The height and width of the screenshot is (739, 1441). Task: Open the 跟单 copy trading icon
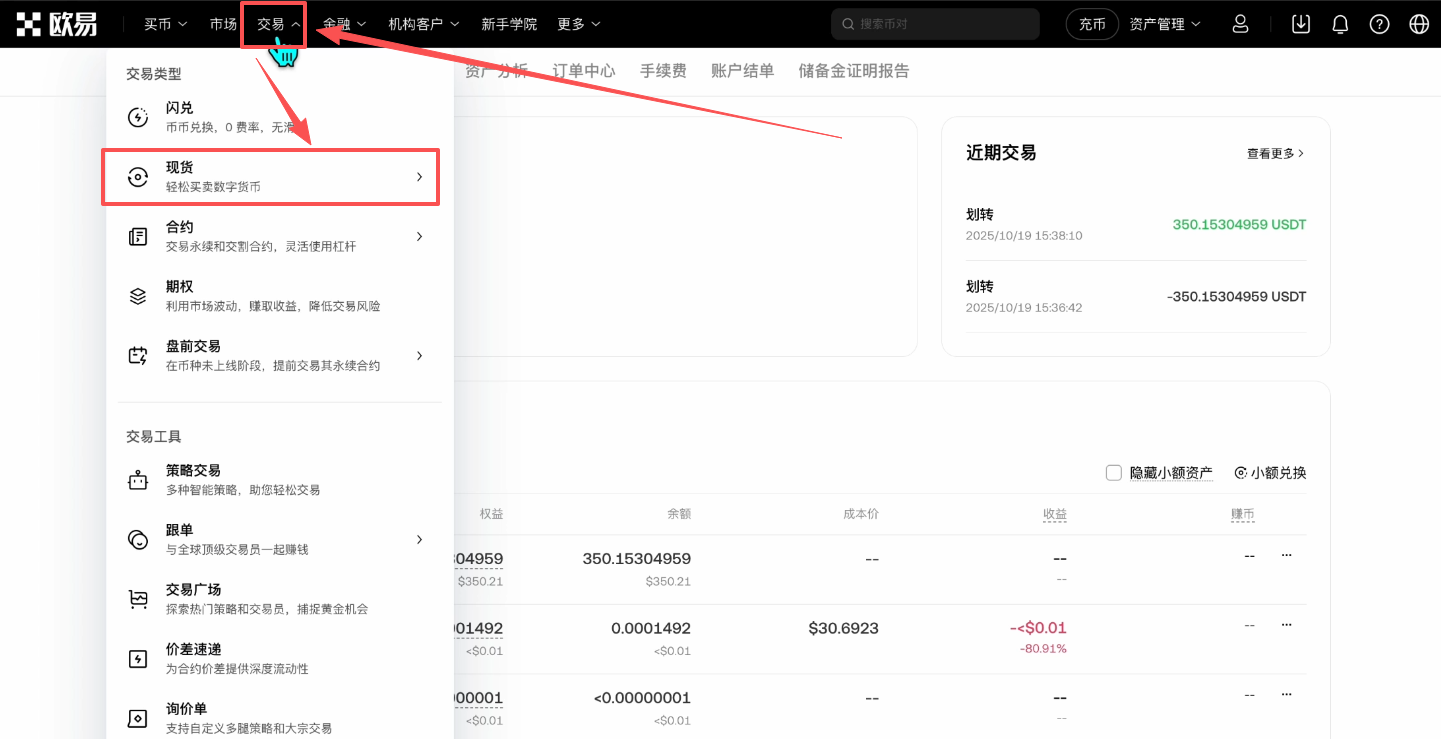pos(137,538)
